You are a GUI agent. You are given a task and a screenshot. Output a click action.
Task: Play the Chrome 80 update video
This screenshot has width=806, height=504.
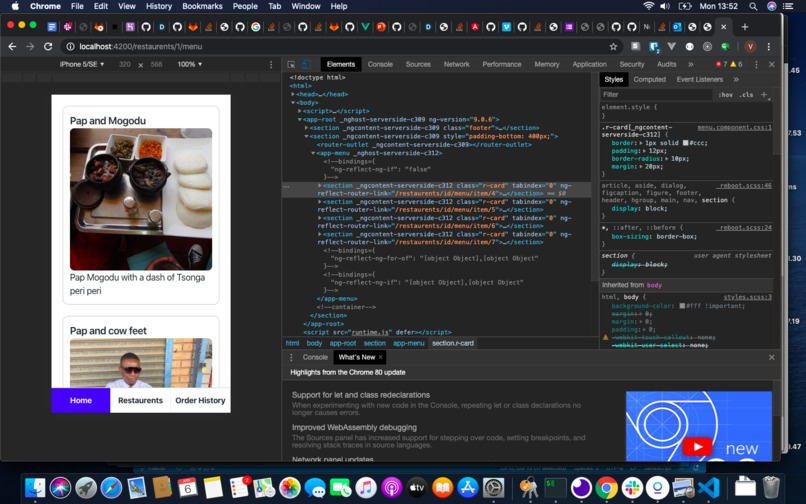pos(697,446)
